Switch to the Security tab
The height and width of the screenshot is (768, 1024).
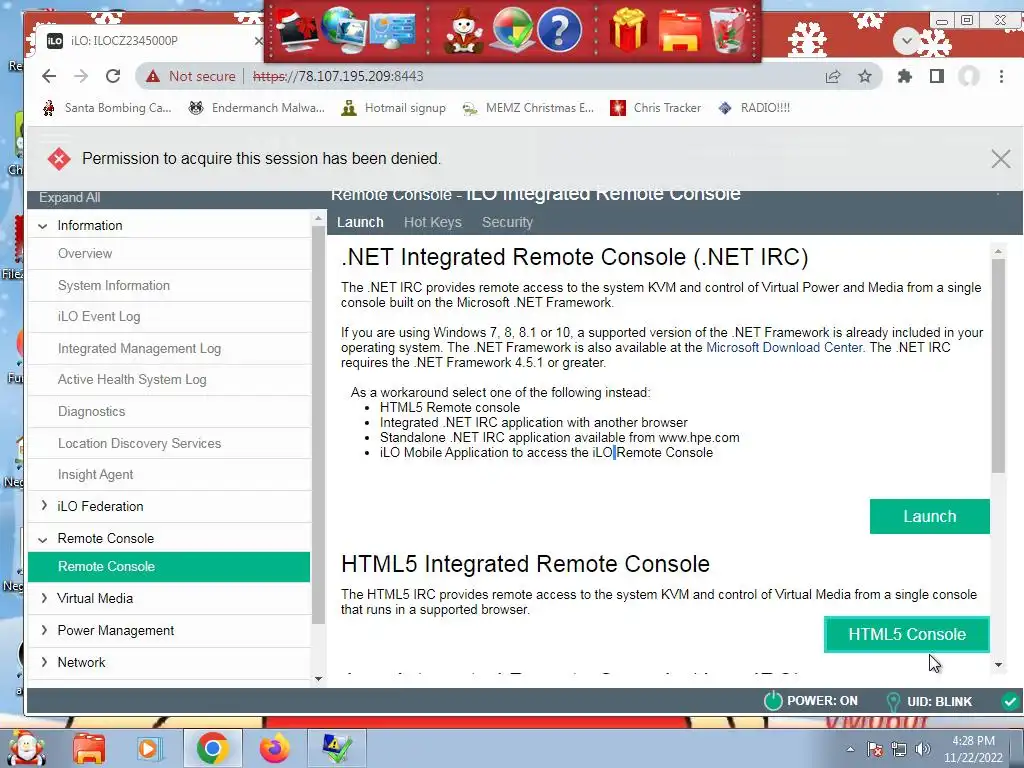[507, 223]
